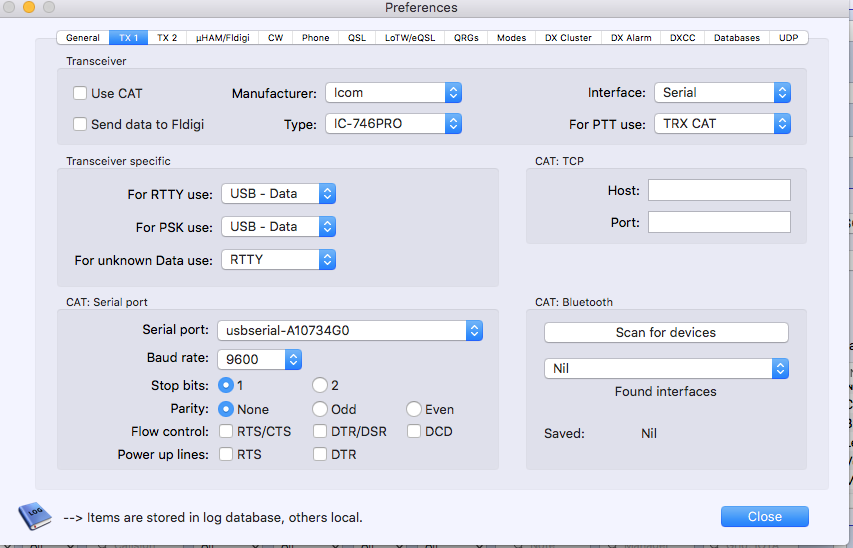
Task: Open the Phone tab
Action: pyautogui.click(x=316, y=38)
